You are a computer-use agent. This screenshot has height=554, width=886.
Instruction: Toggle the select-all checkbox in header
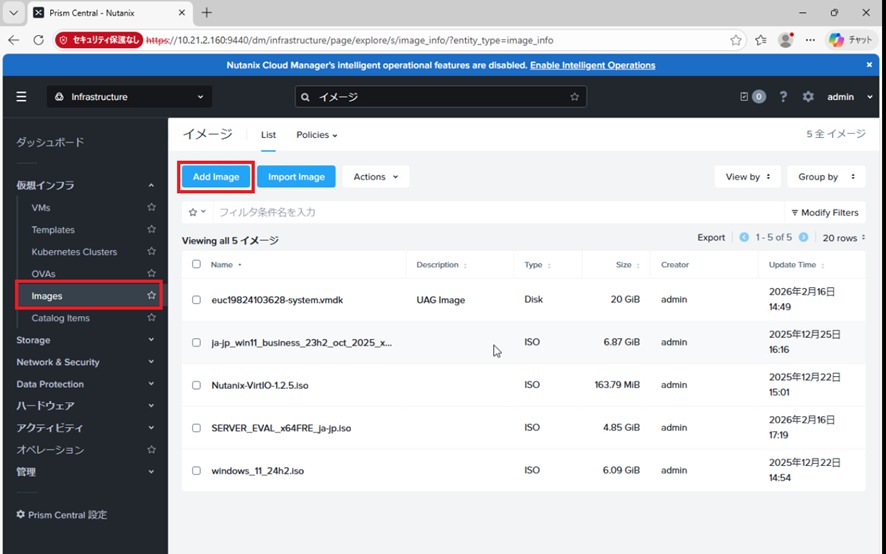pos(196,264)
